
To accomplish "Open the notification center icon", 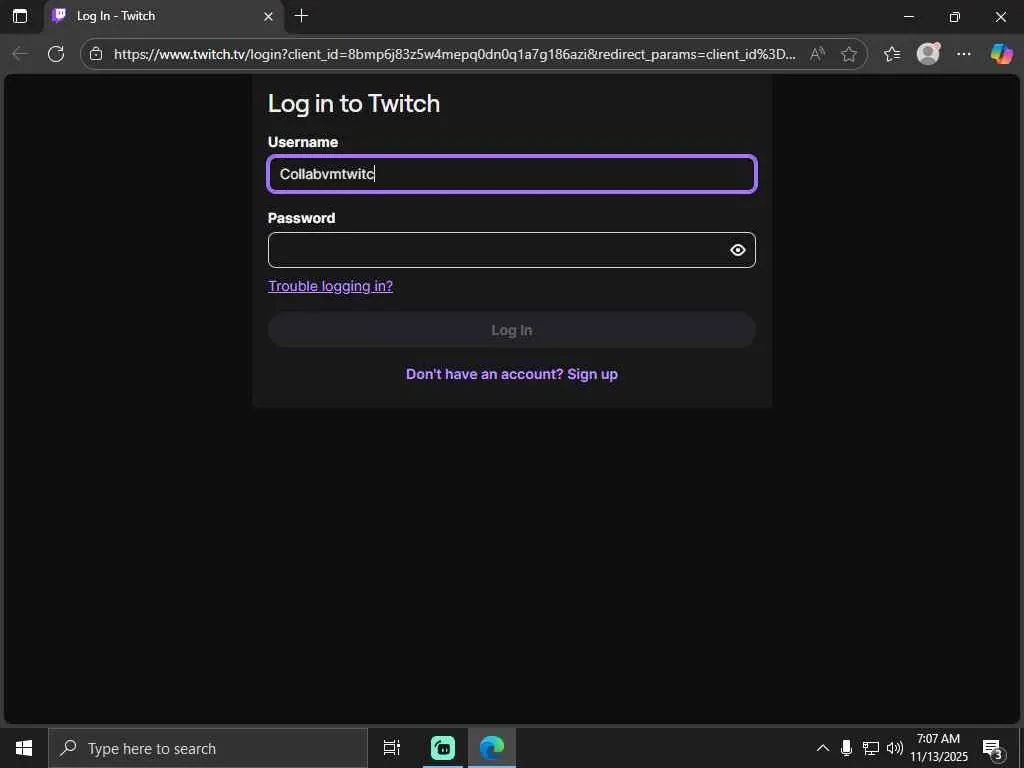I will [993, 748].
